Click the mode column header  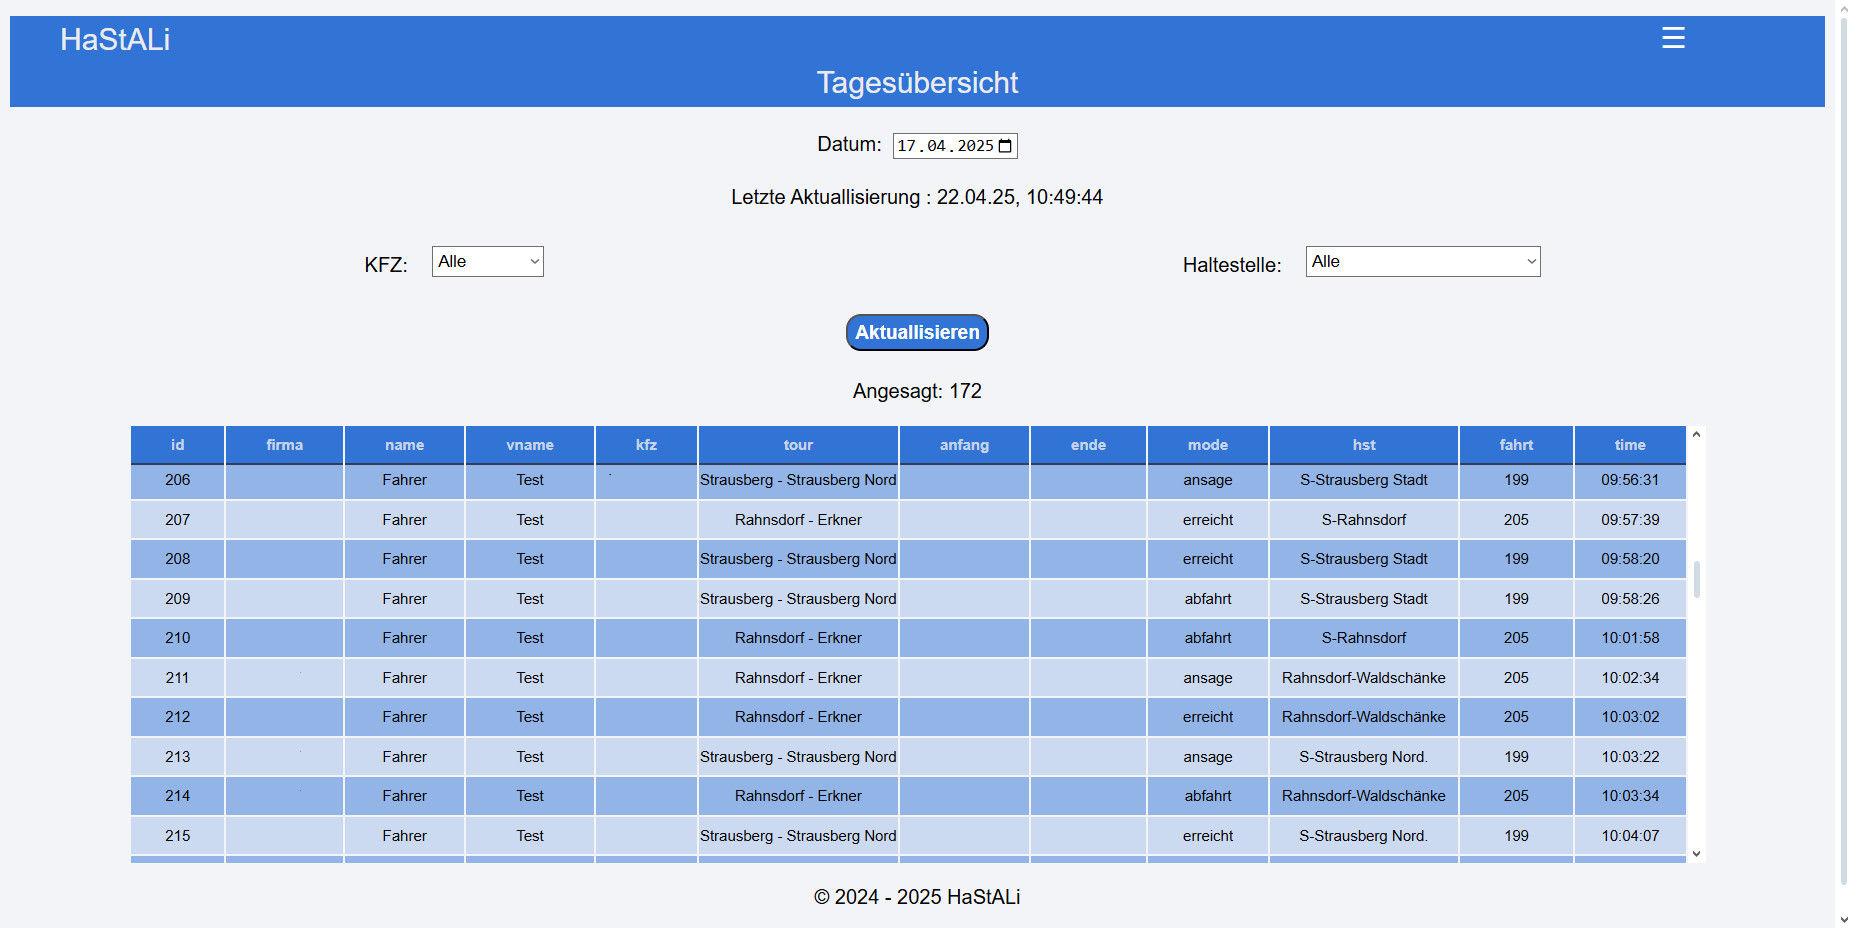click(x=1207, y=445)
